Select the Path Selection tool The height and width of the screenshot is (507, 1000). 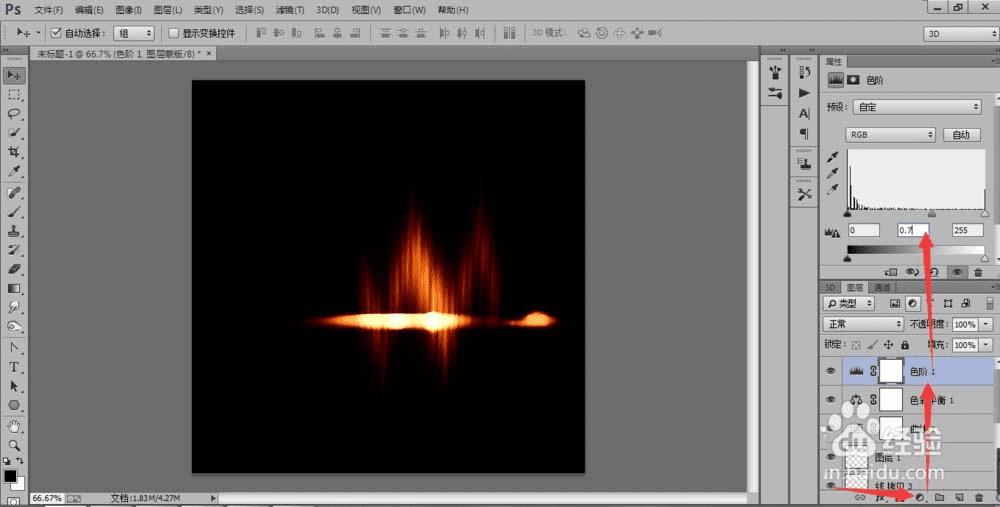(13, 386)
